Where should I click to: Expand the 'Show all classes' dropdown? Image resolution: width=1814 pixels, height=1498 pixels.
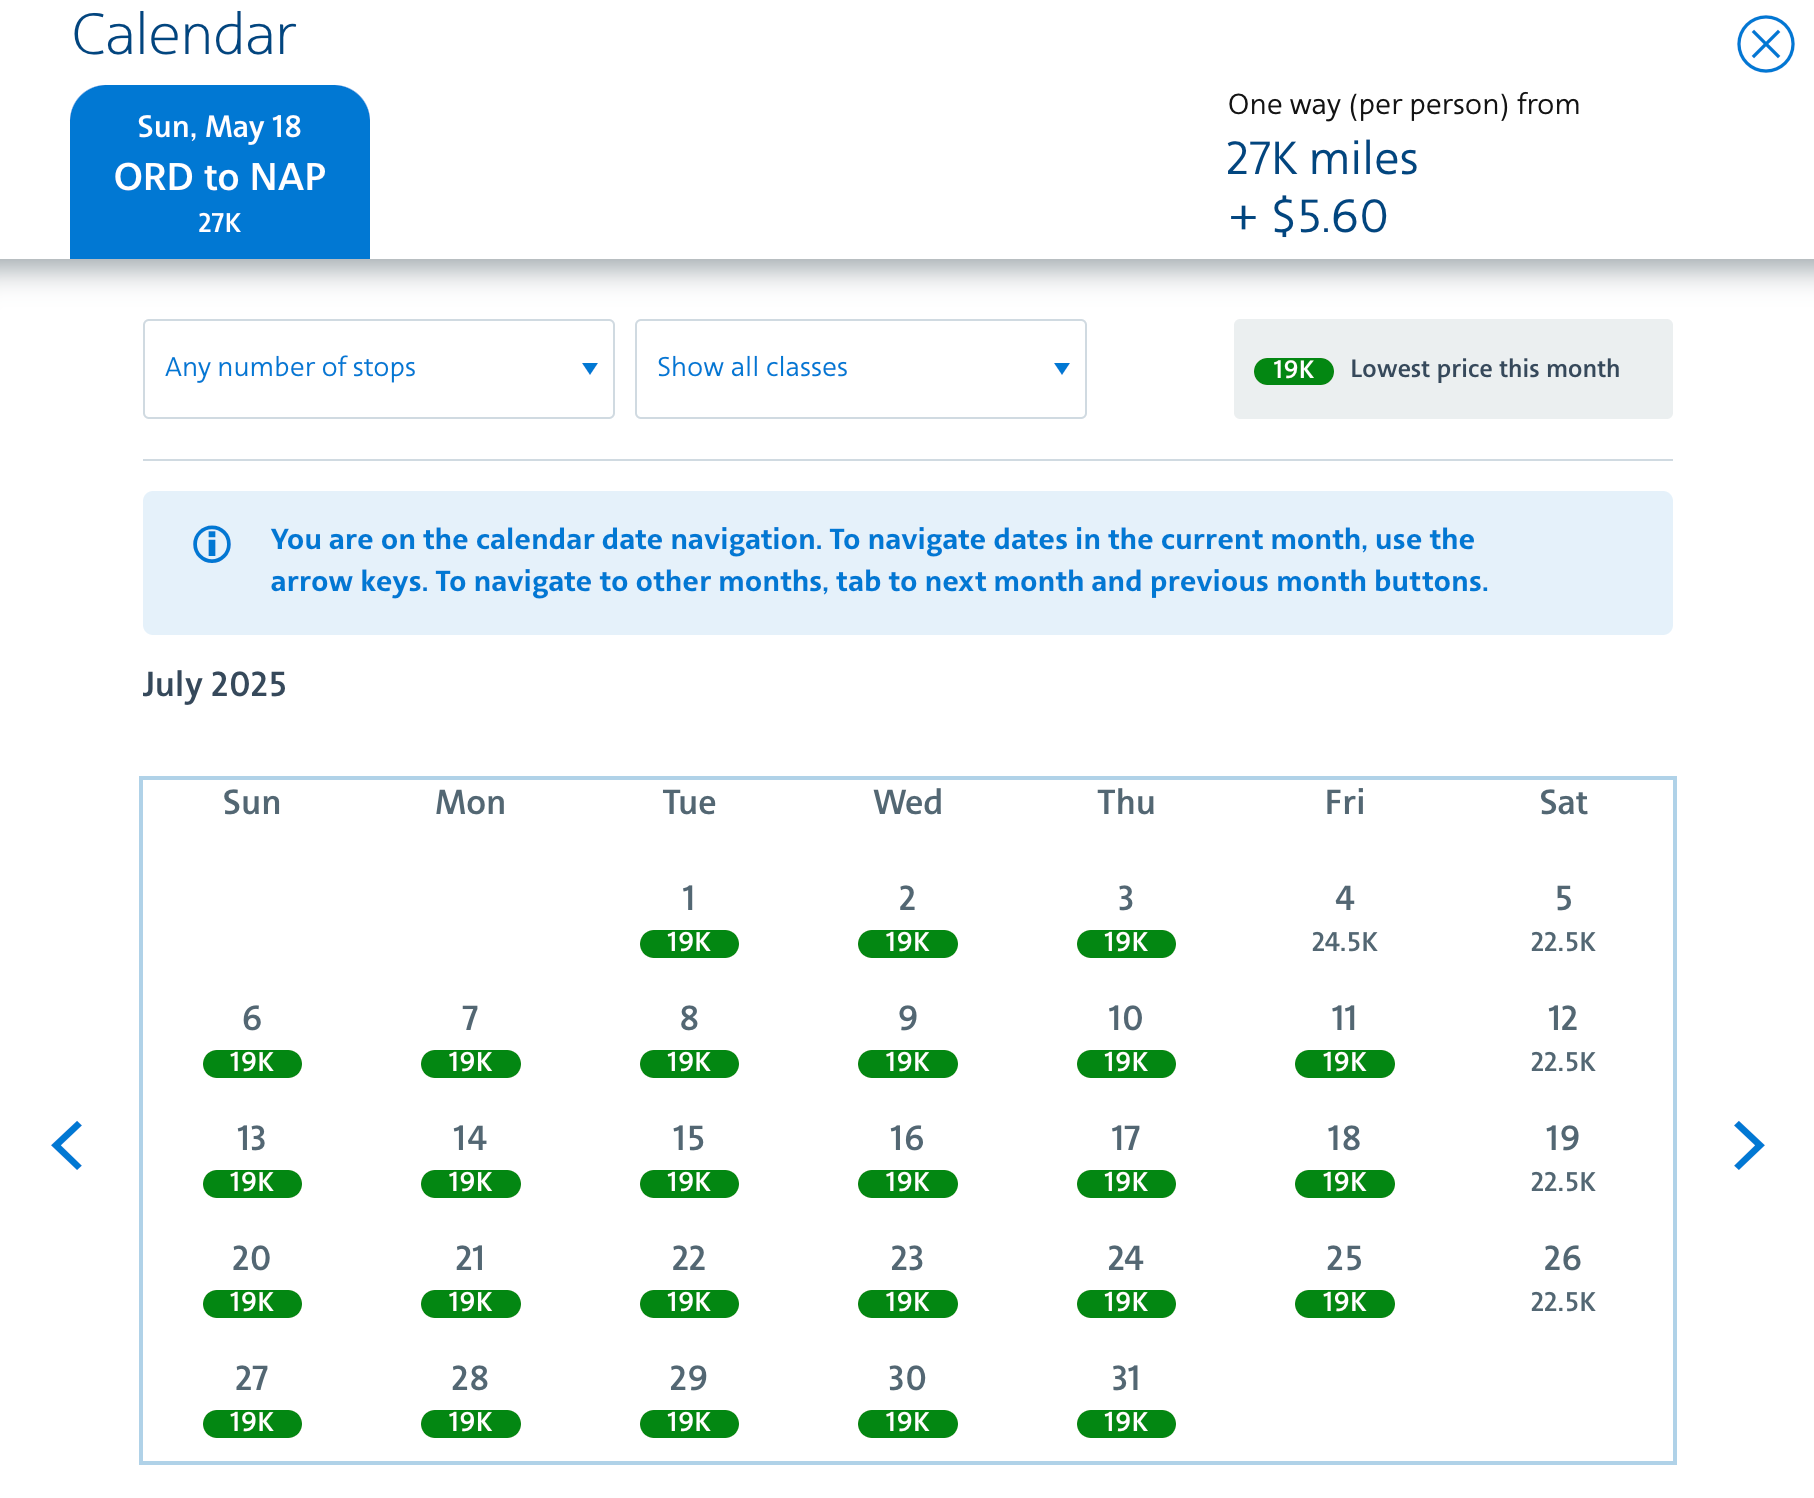coord(860,369)
